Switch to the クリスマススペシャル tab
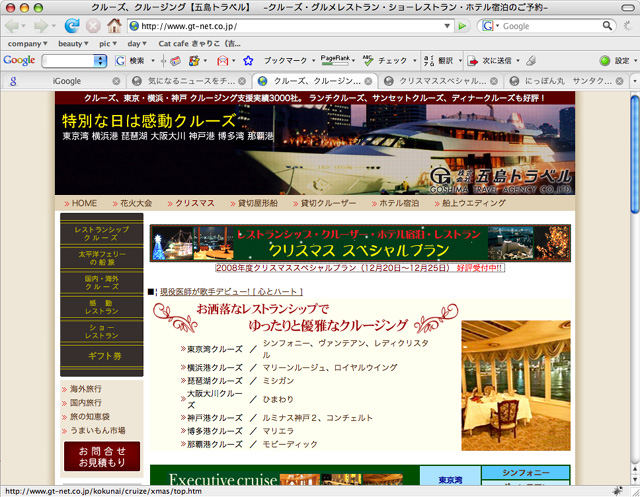 click(x=442, y=81)
